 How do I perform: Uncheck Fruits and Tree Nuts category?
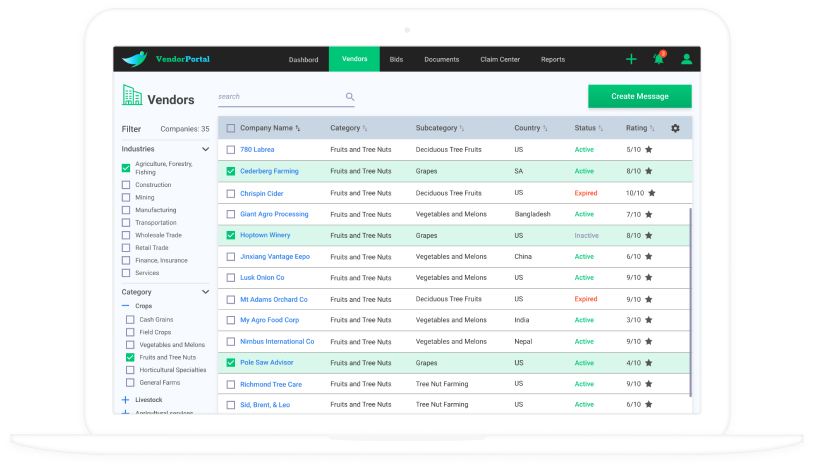tap(130, 357)
